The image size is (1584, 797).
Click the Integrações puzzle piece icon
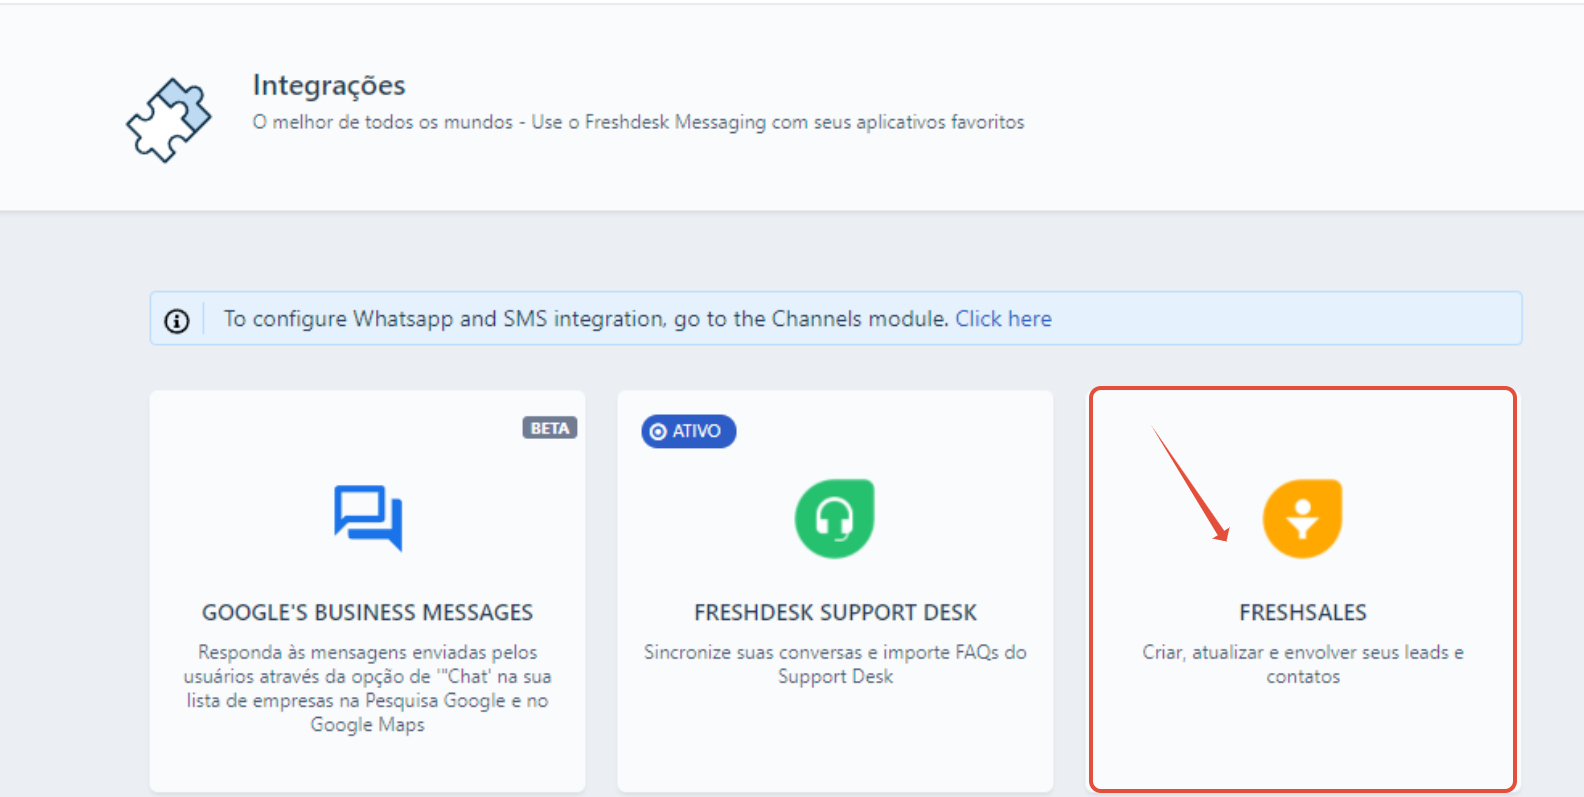point(169,120)
